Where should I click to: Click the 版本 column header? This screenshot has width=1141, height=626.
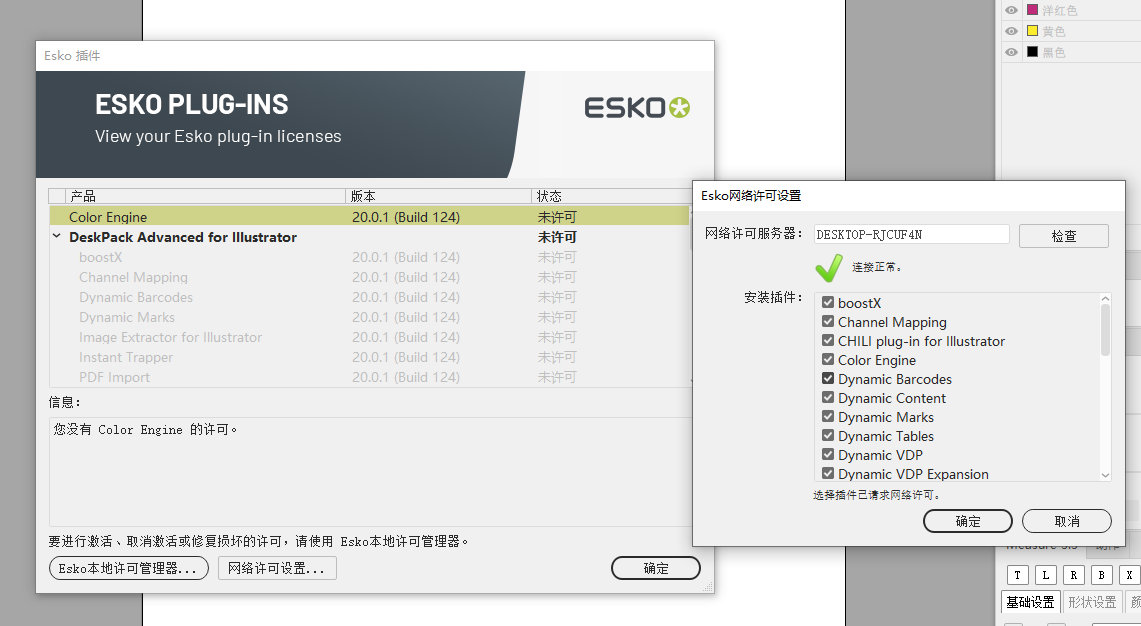[x=438, y=196]
